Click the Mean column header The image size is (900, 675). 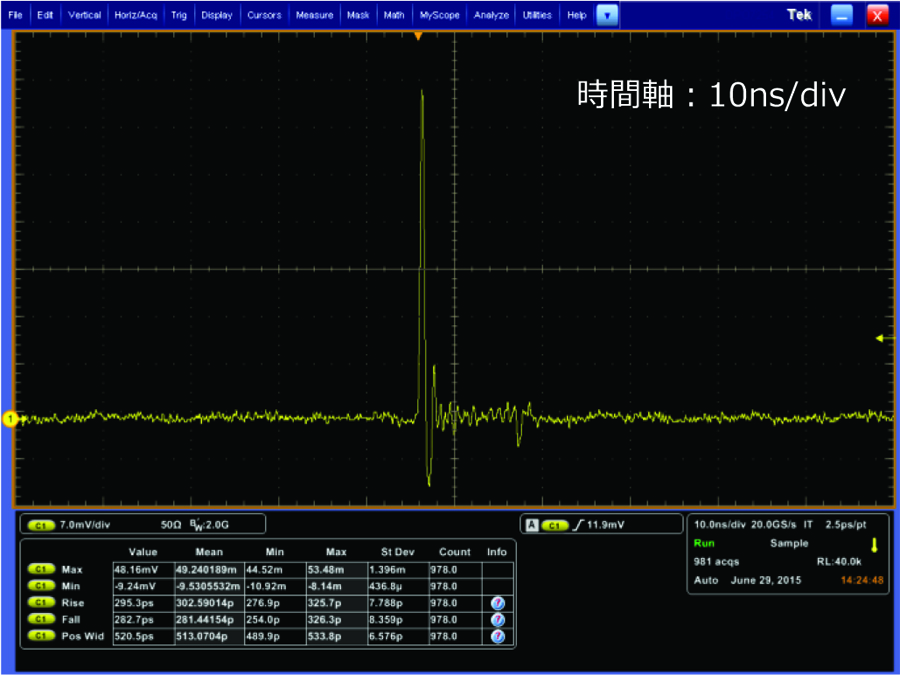[x=209, y=552]
